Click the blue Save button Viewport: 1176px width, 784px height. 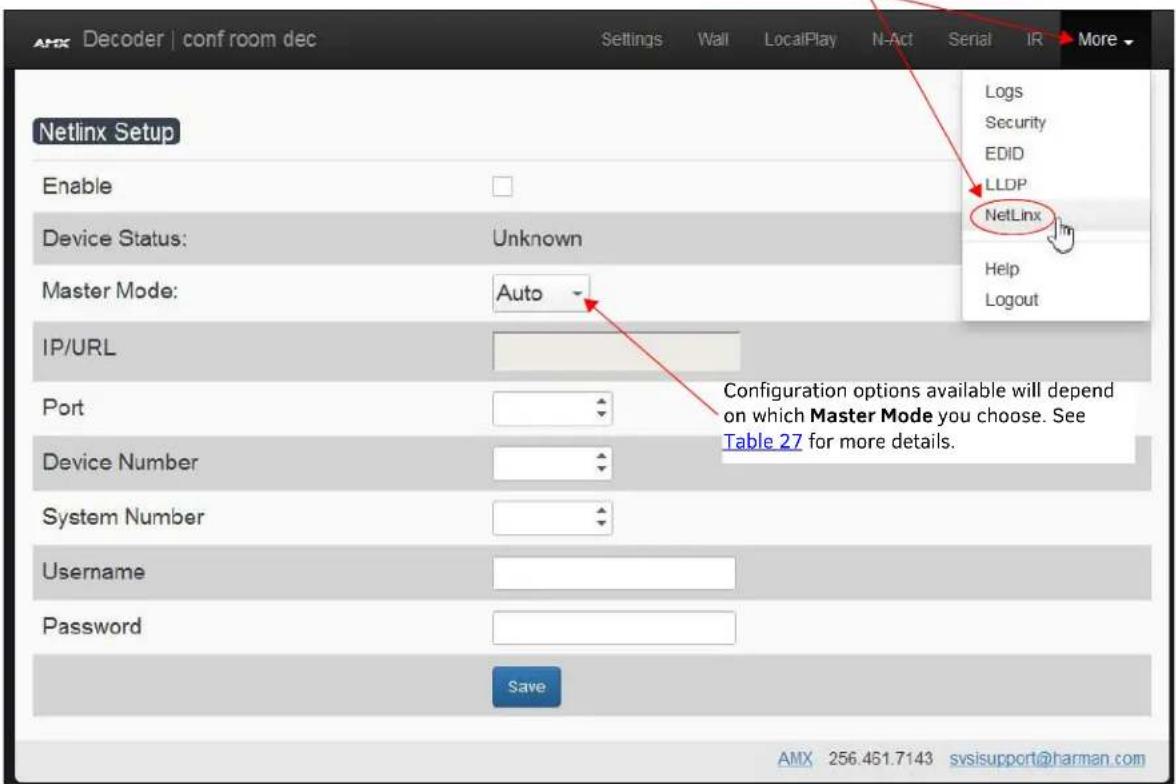coord(526,686)
